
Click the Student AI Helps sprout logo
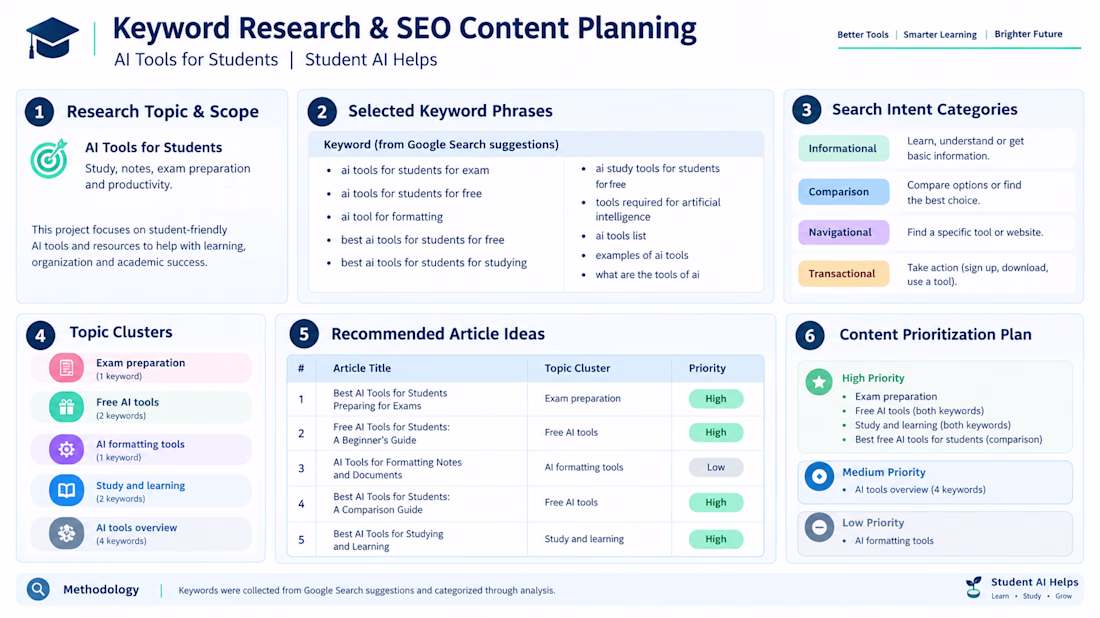[x=974, y=587]
